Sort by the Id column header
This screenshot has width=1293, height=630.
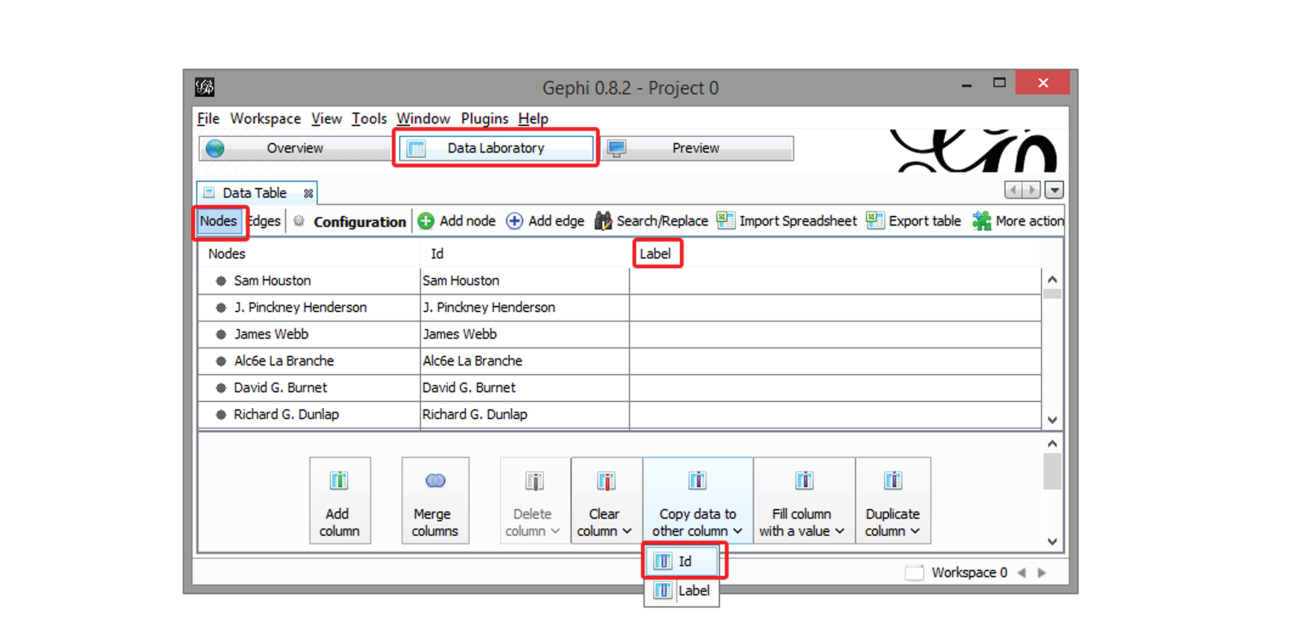point(525,254)
